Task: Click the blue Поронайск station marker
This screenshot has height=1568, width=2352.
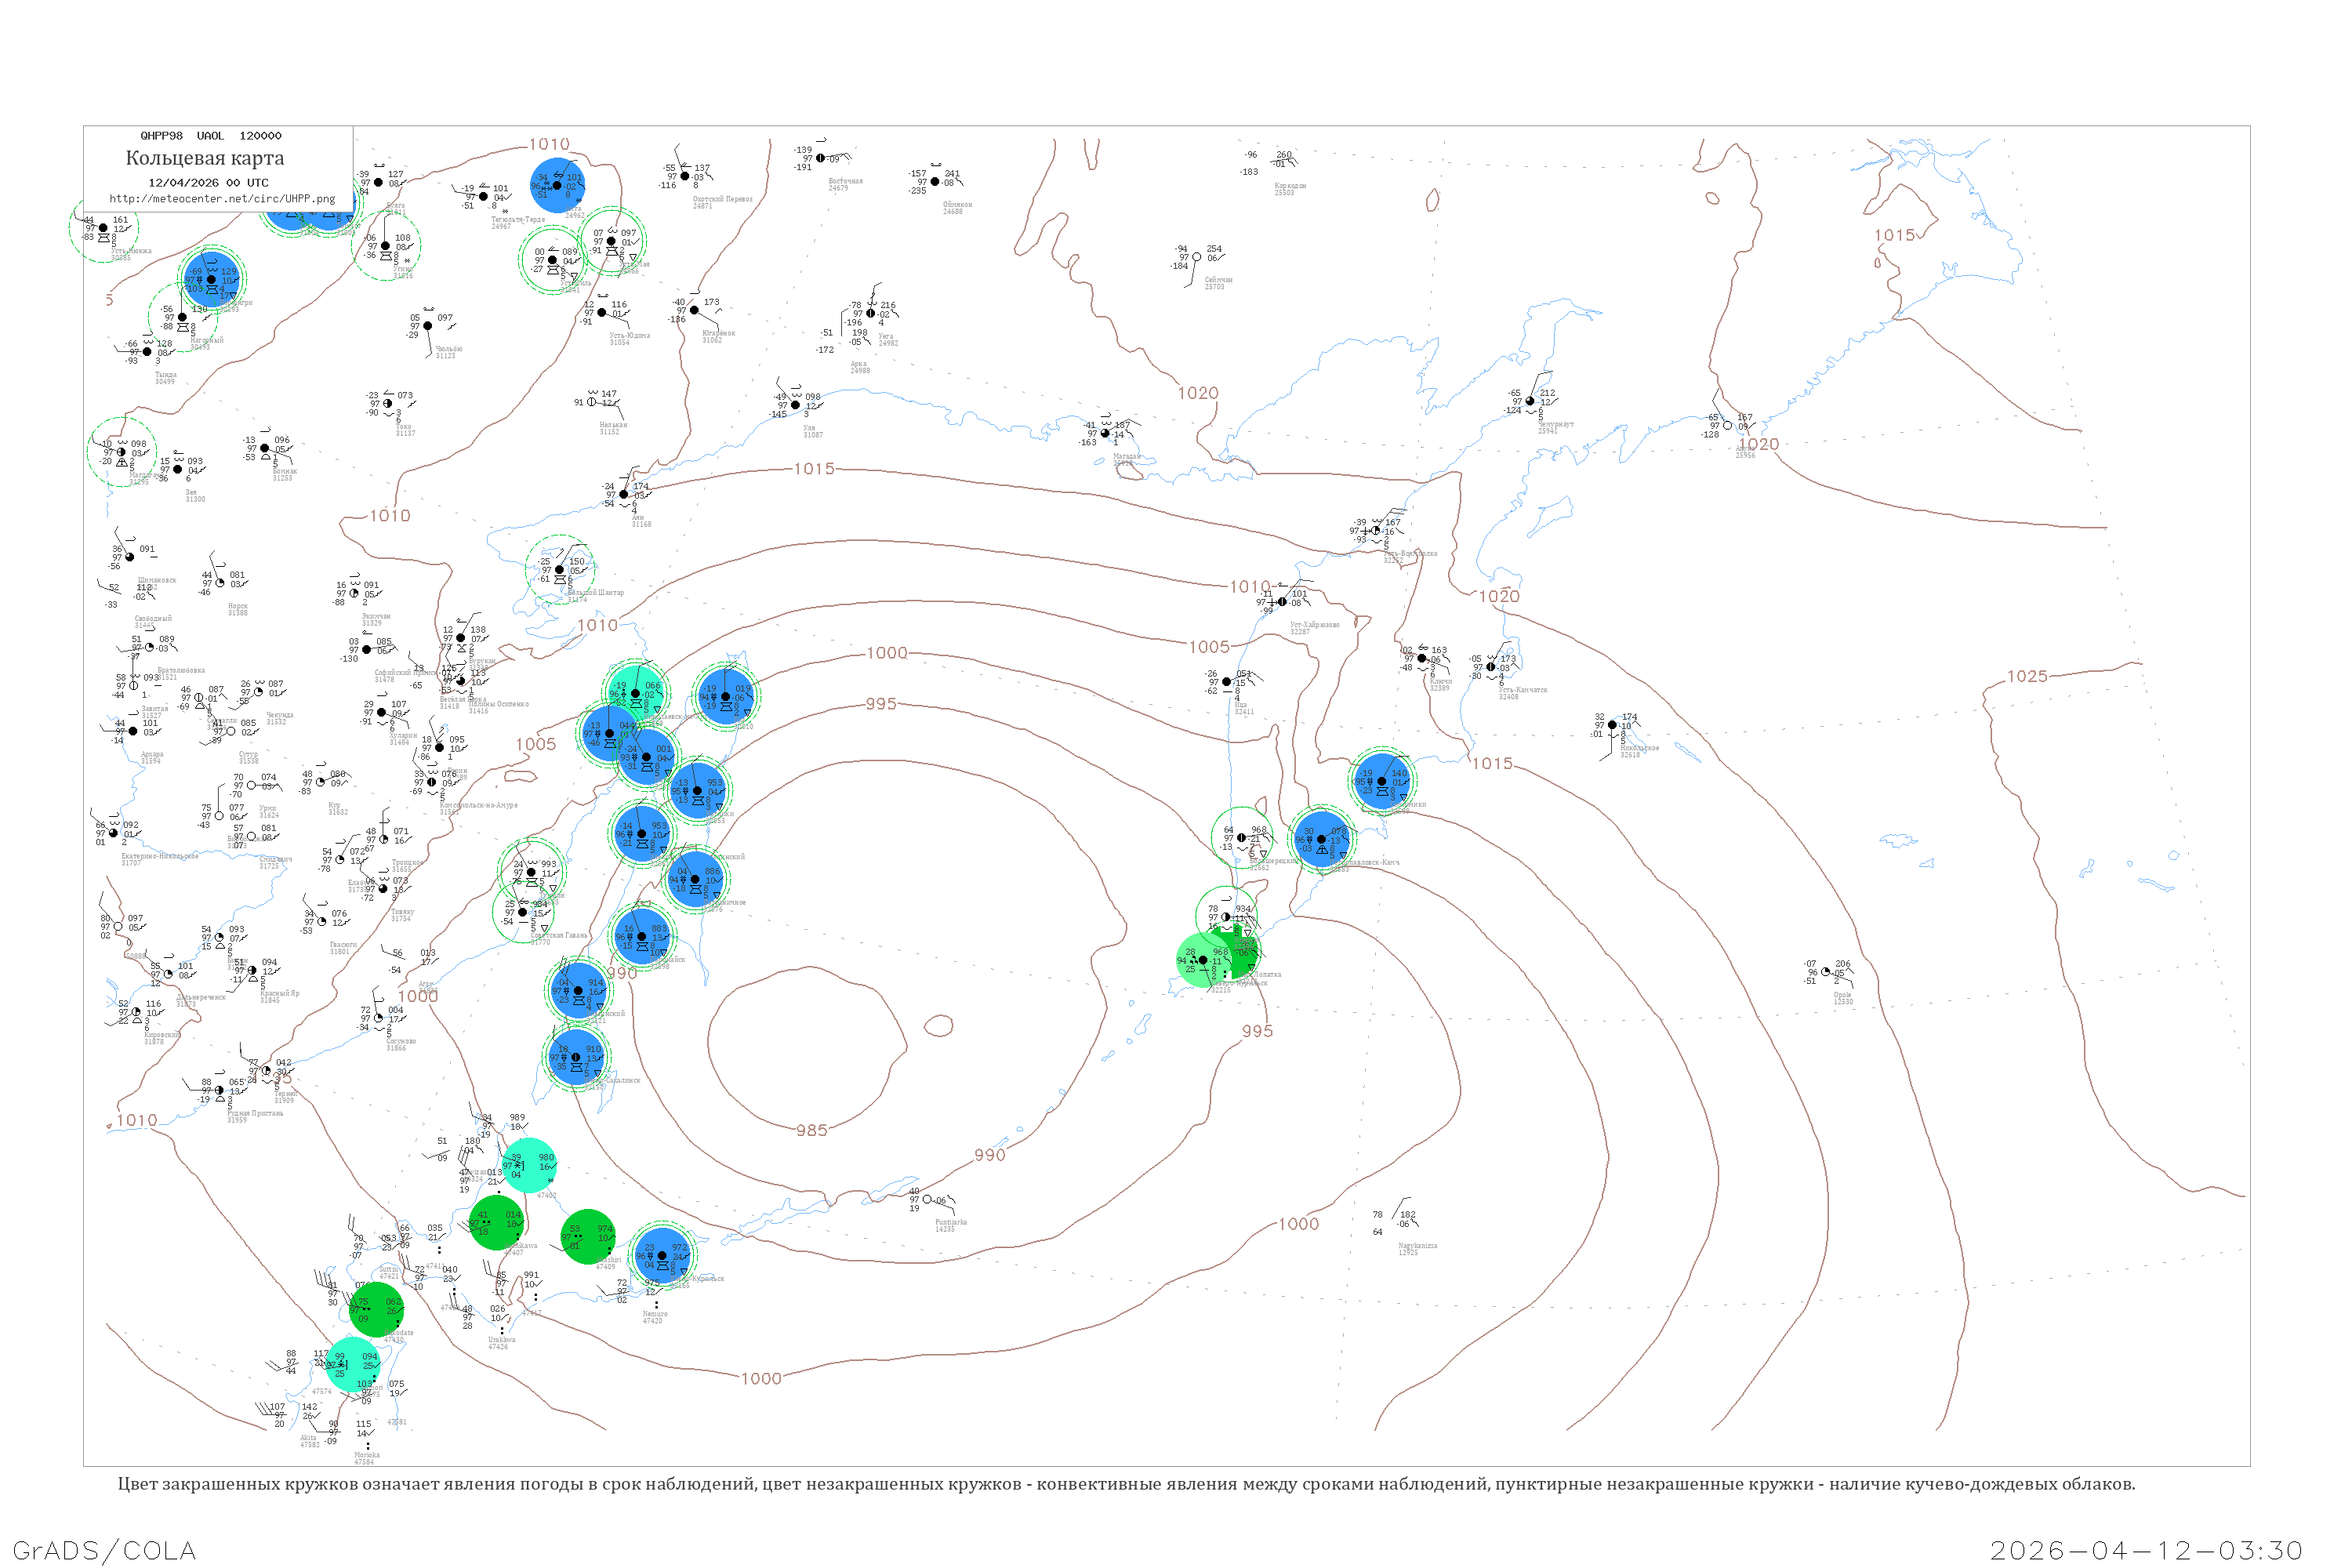Action: 642,936
